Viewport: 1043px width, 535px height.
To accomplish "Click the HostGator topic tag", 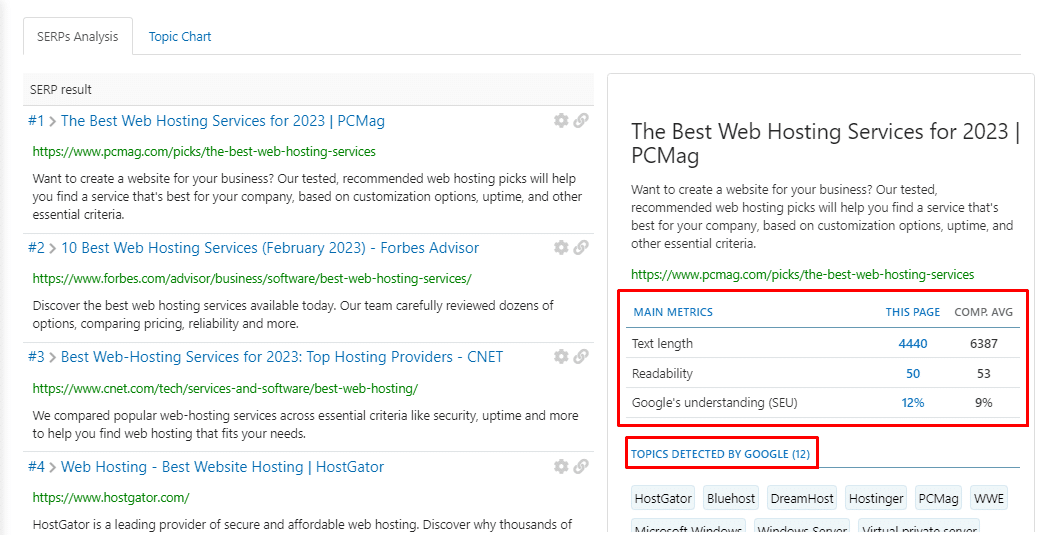I will tap(663, 498).
